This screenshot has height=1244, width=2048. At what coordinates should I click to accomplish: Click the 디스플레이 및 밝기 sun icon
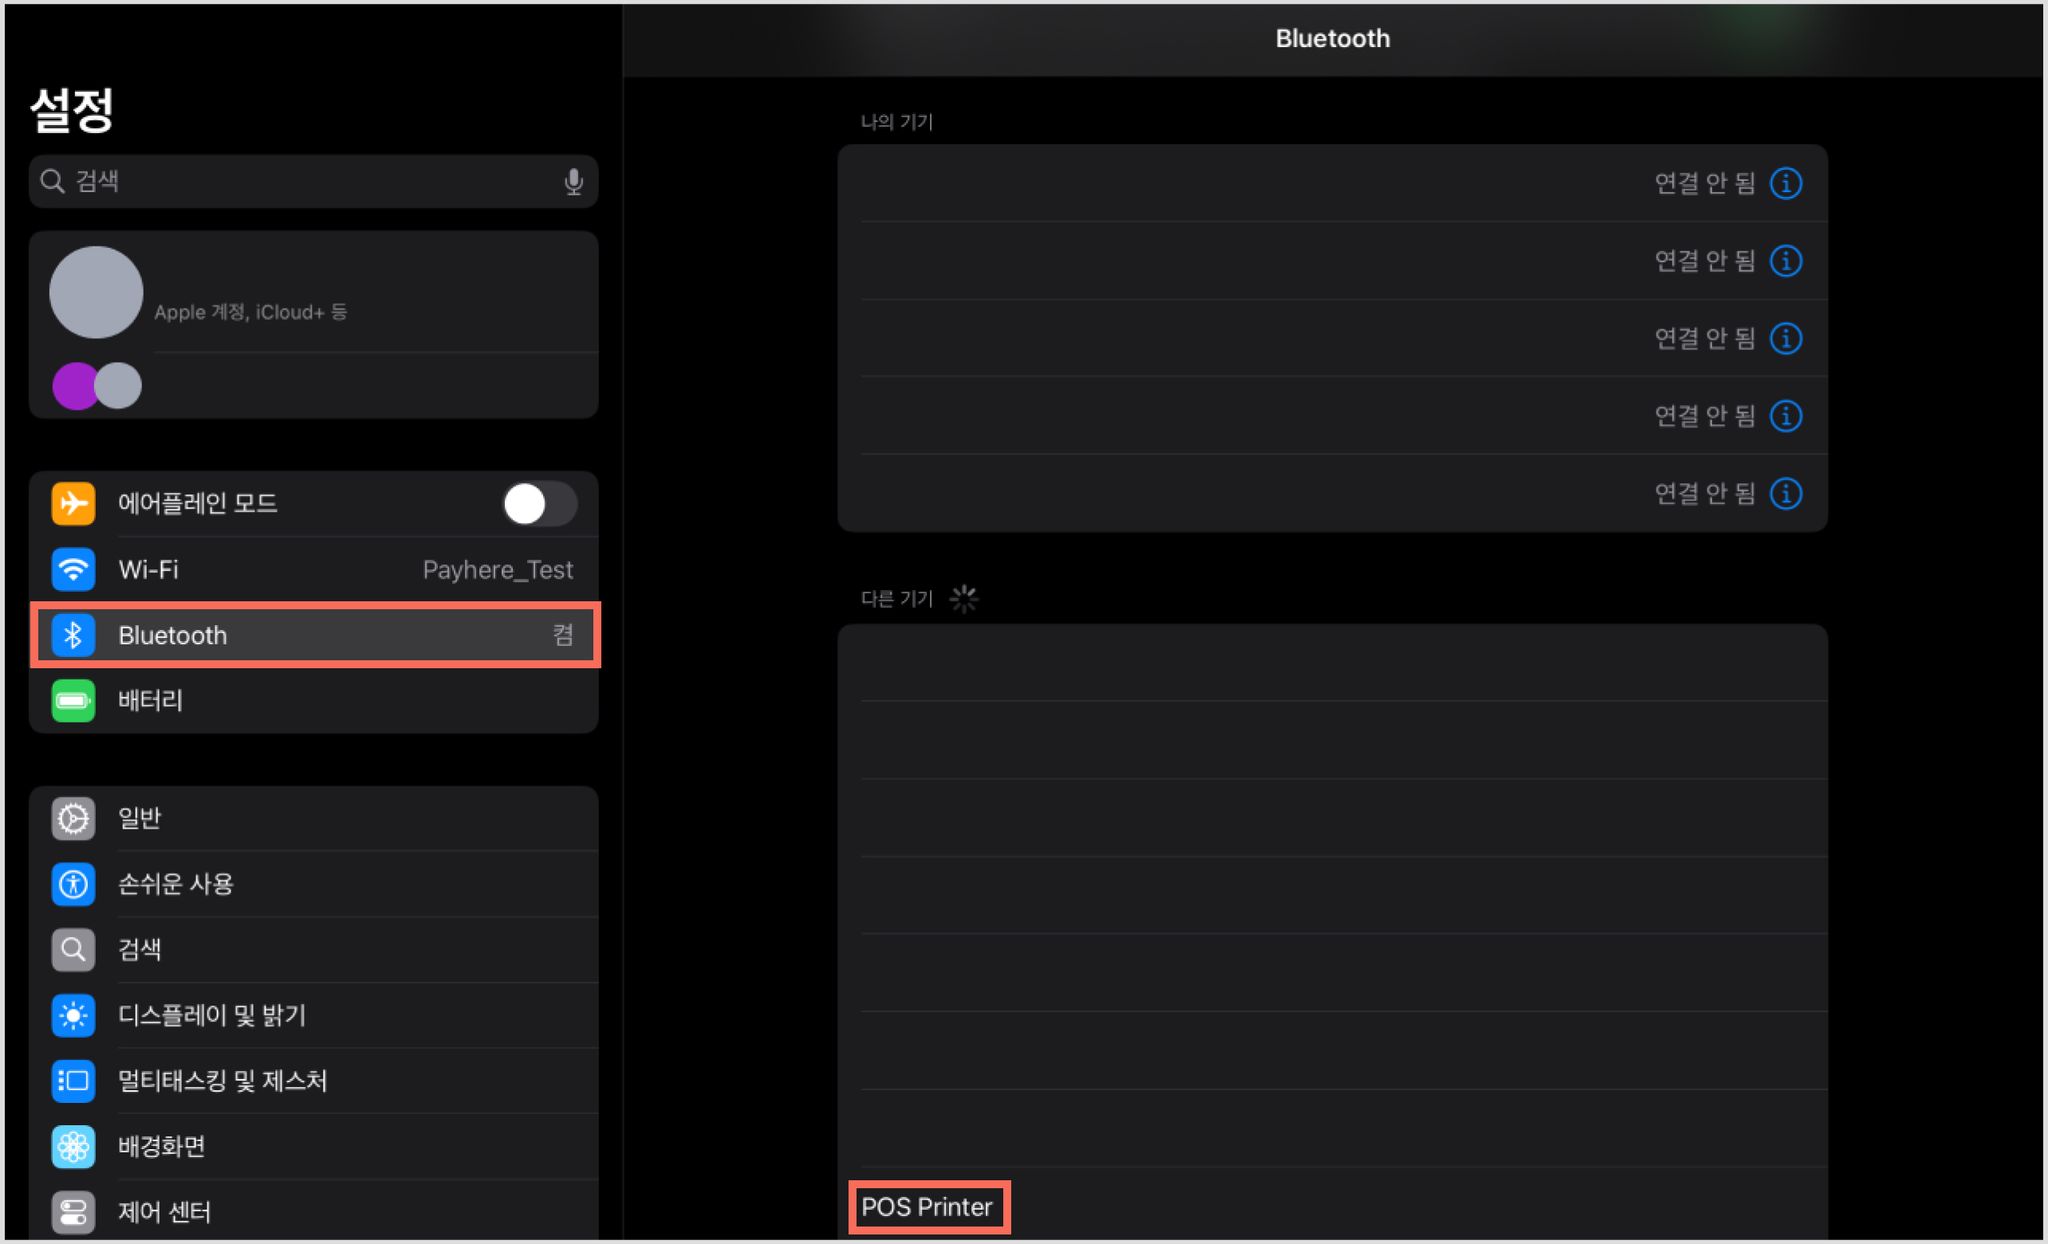(x=73, y=1015)
